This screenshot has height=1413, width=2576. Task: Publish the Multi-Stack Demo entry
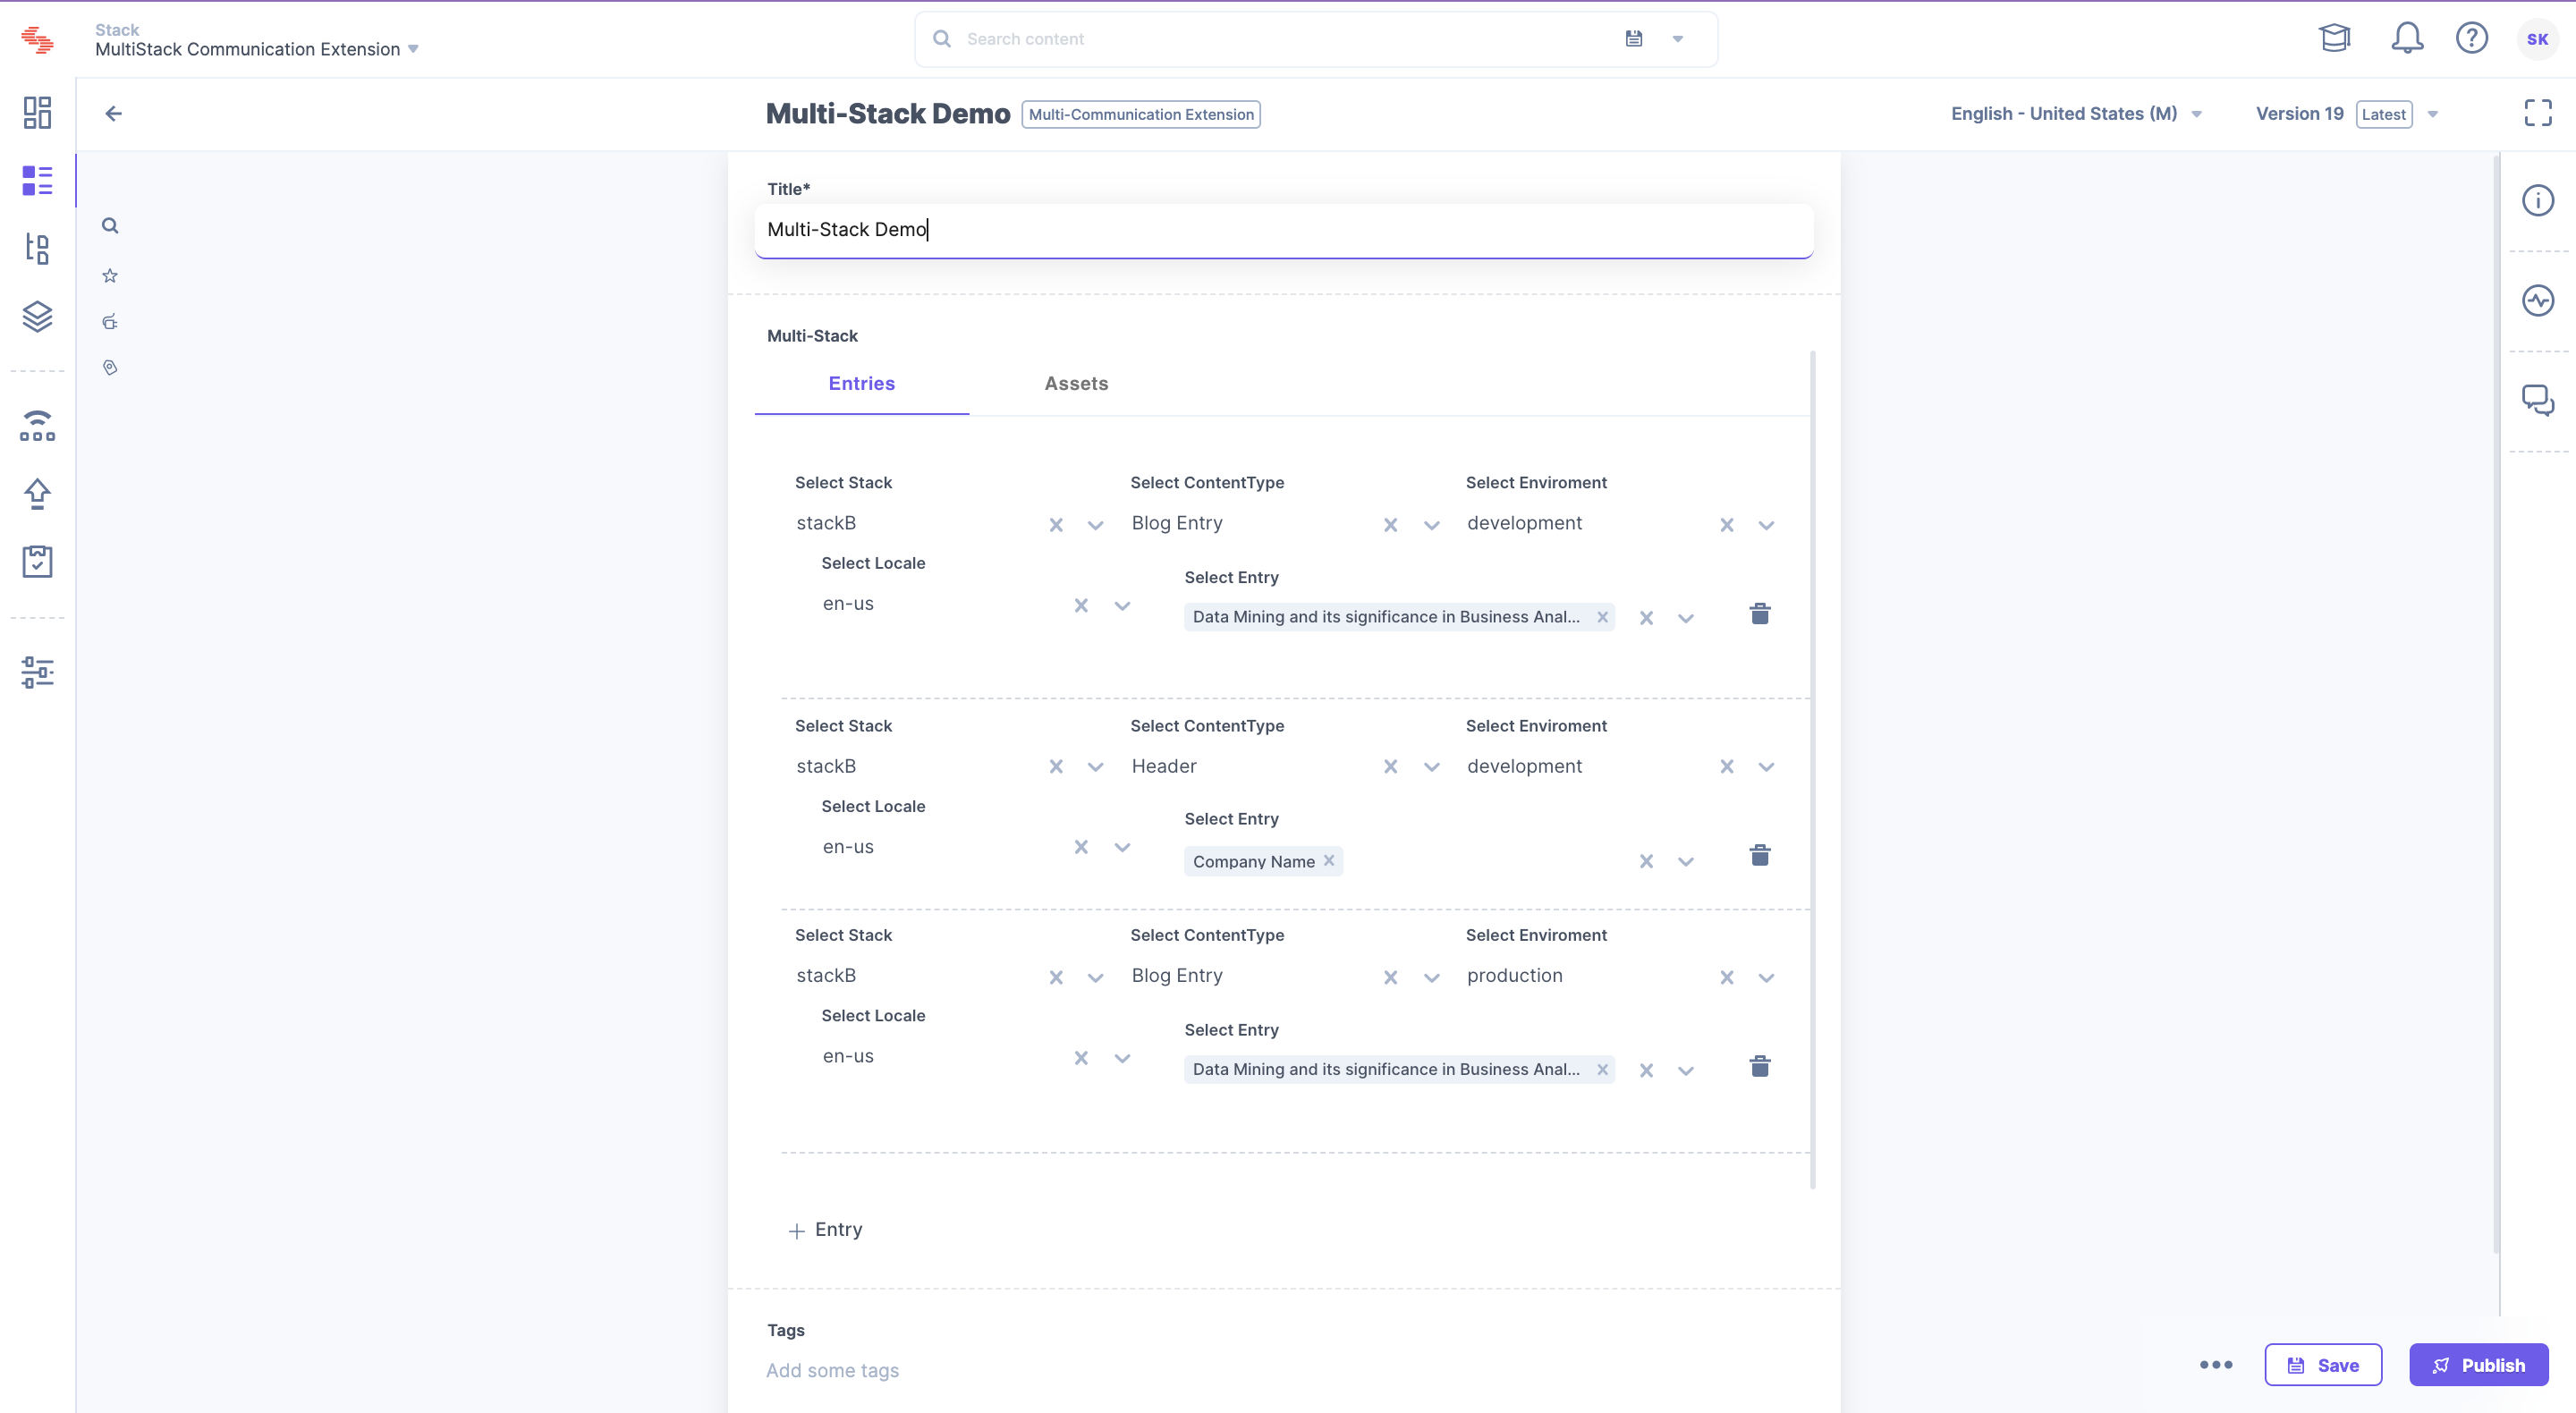[2479, 1364]
